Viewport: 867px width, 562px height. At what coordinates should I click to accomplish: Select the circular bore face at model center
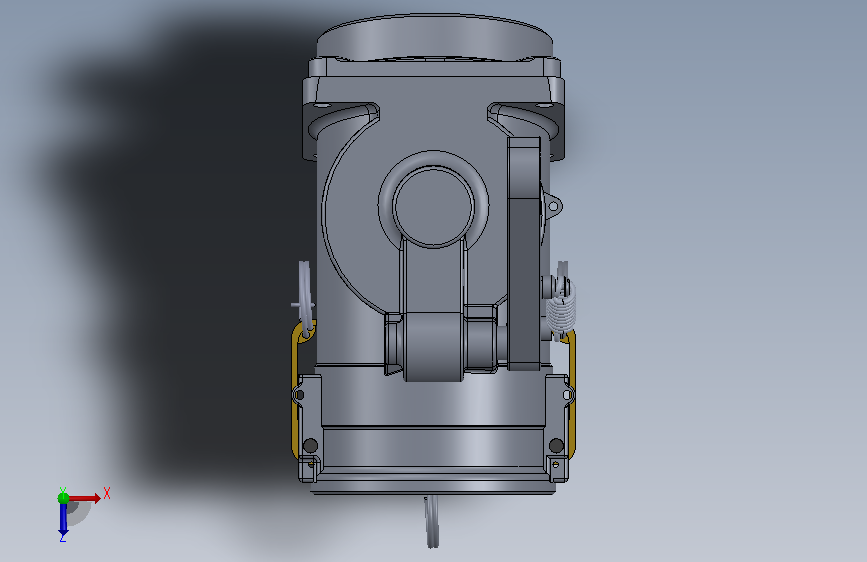434,206
